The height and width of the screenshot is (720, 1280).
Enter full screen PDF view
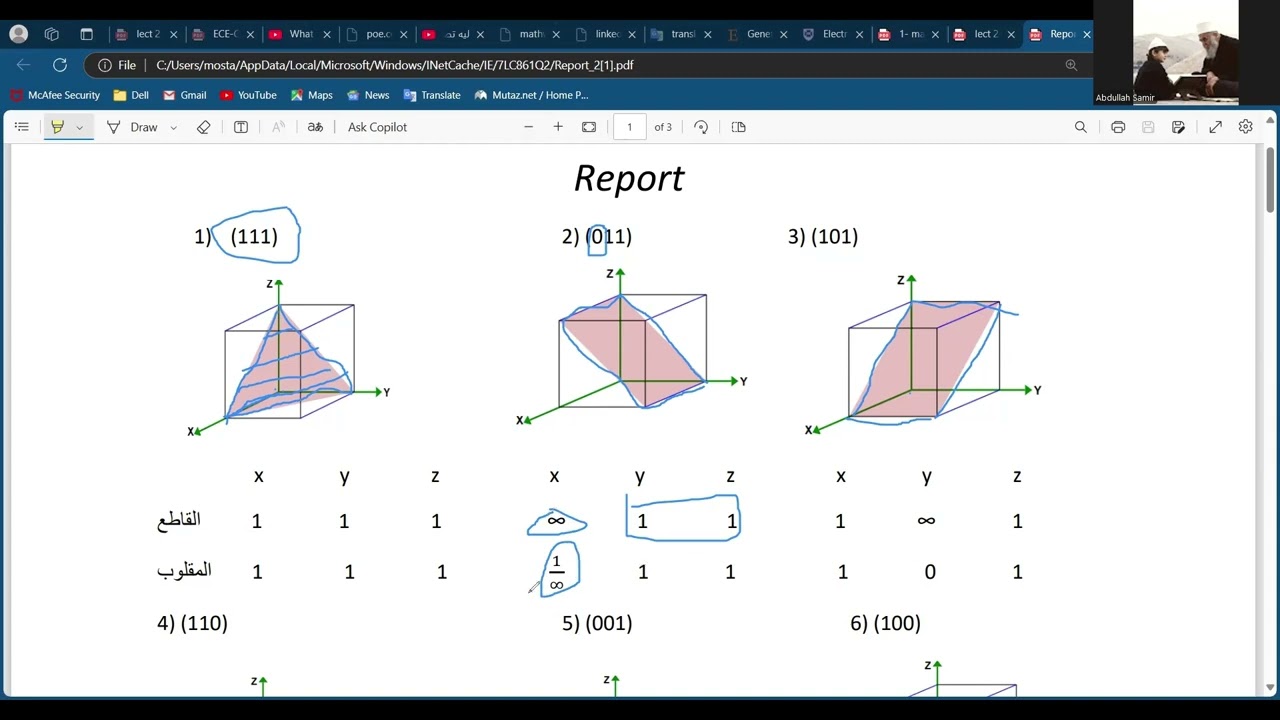(x=1215, y=127)
